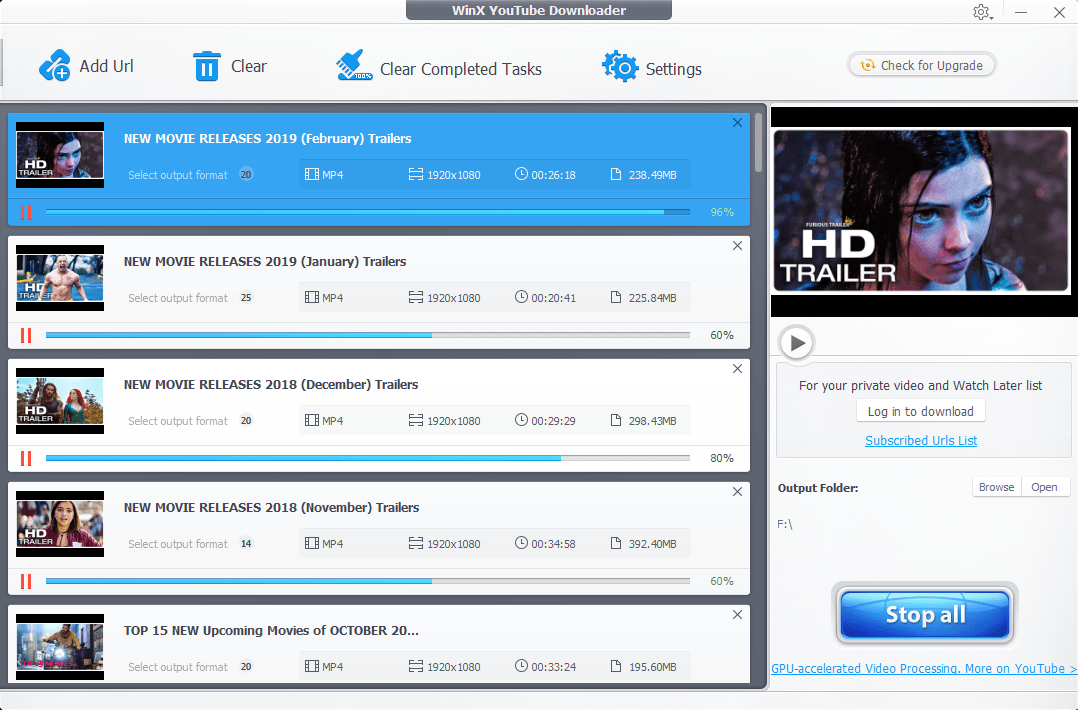This screenshot has height=710, width=1078.
Task: Click the download list scrollbar
Action: (x=758, y=142)
